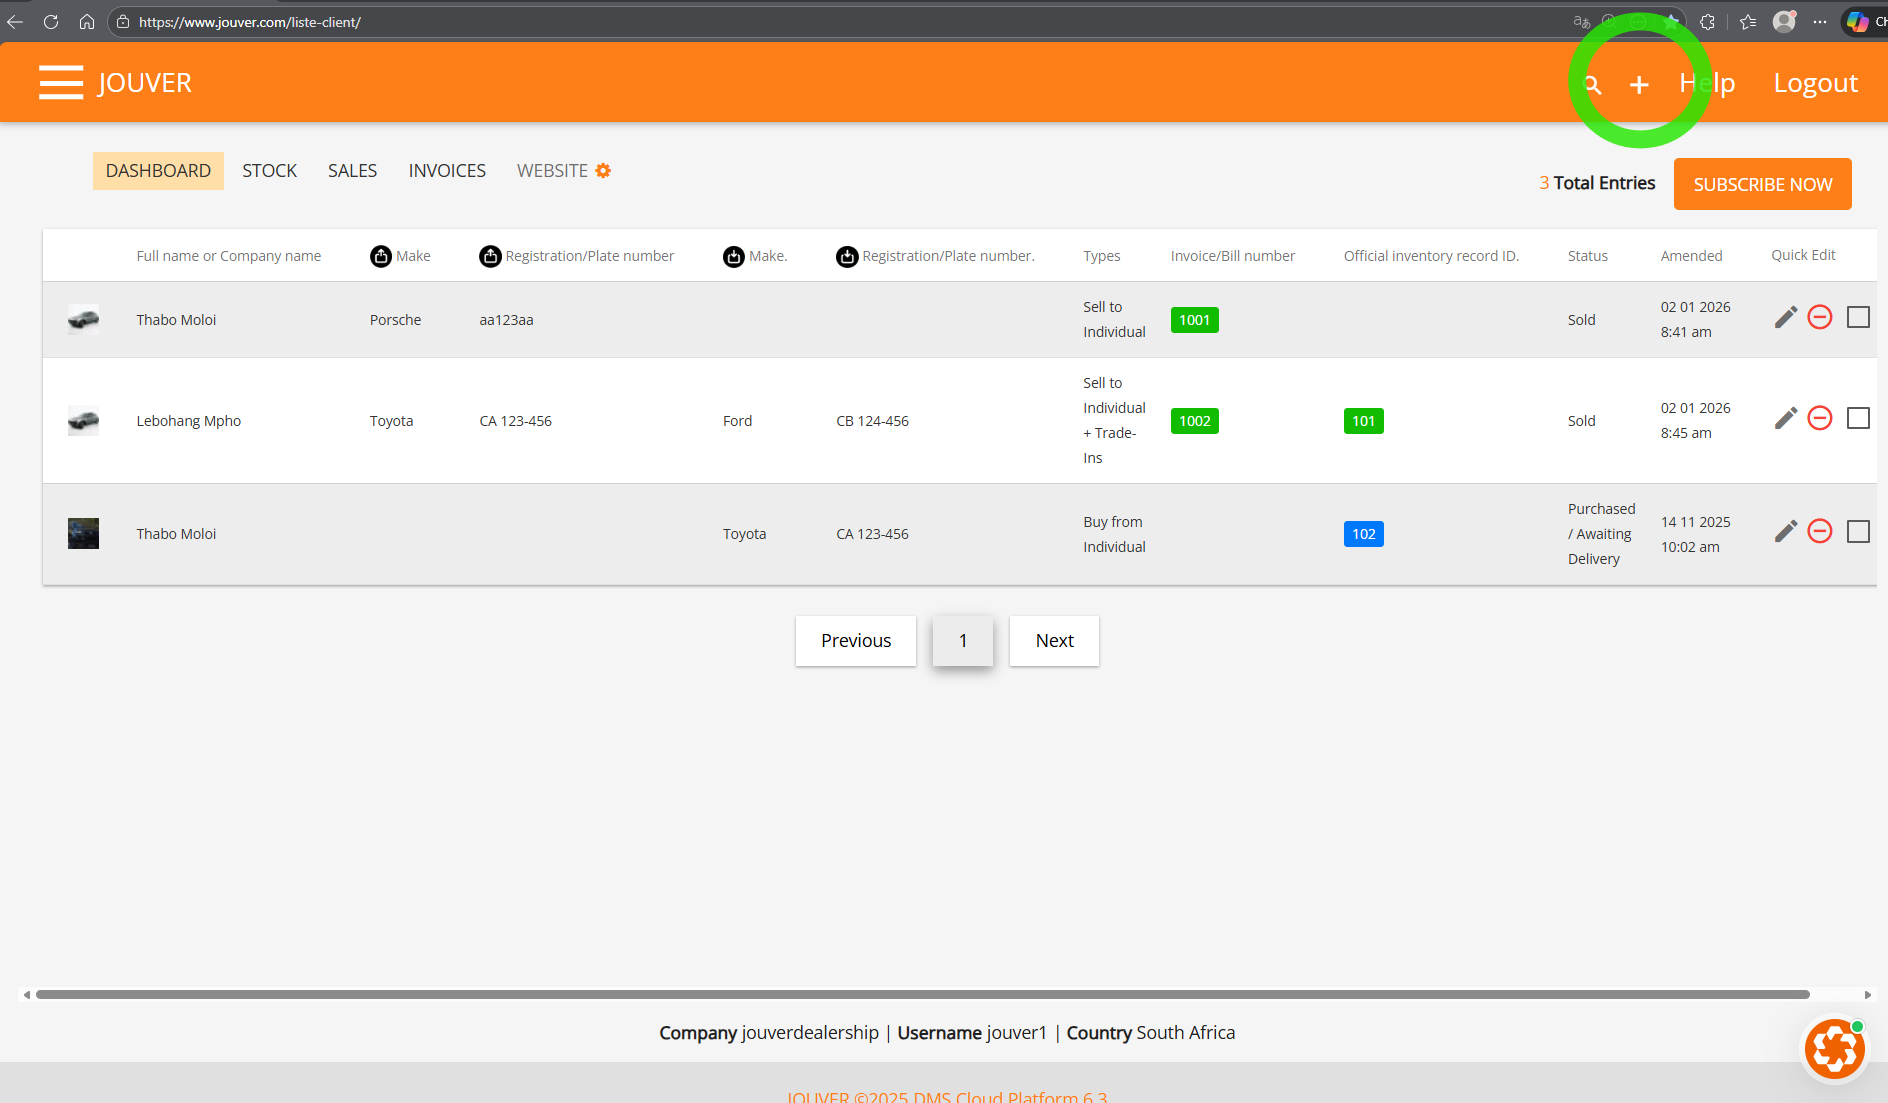Refresh the browser page
1888x1103 pixels.
(51, 22)
